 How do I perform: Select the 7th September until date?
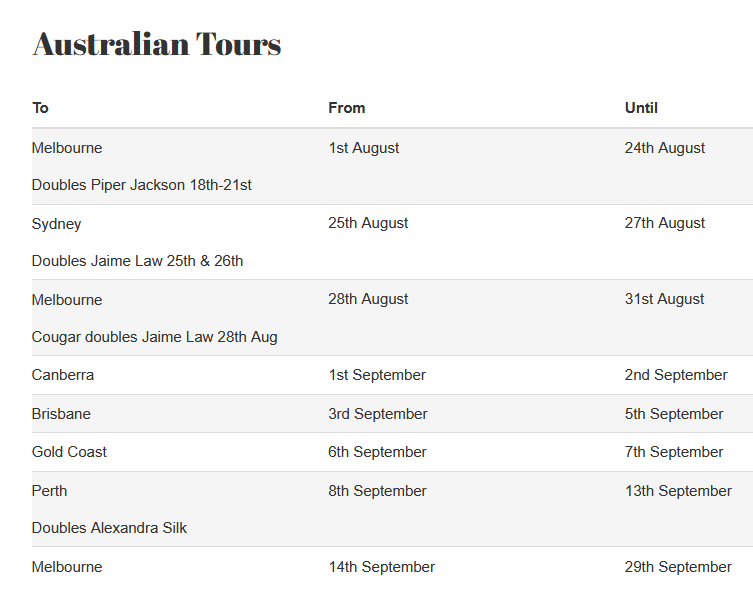(x=674, y=452)
